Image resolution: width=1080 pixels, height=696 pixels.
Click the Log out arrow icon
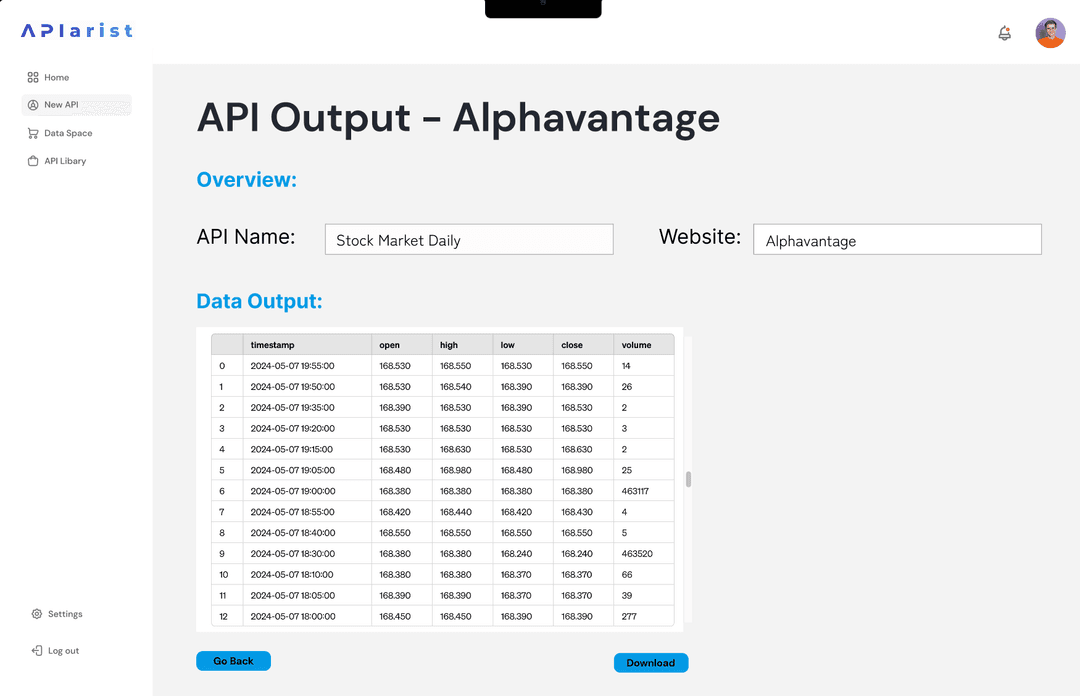pos(37,651)
